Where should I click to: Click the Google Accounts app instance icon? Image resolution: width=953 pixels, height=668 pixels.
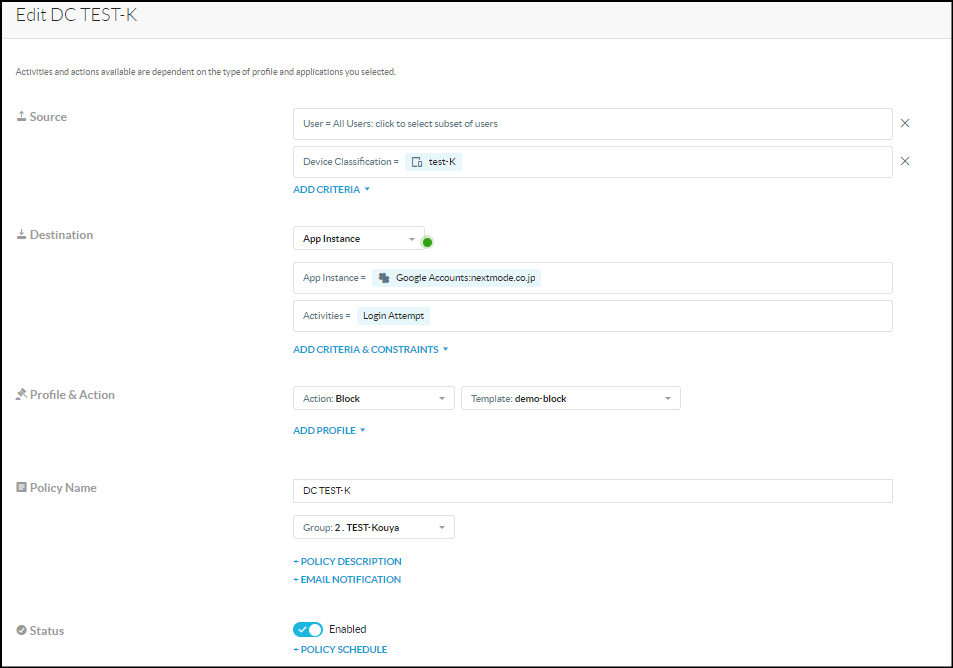pos(384,278)
